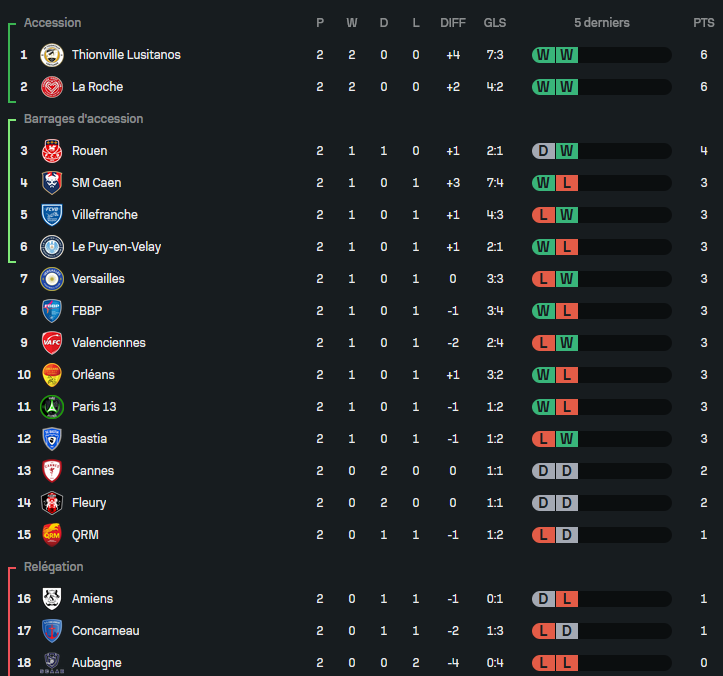Click the QRM club emblem
Screen dimensions: 723x676
click(x=52, y=535)
